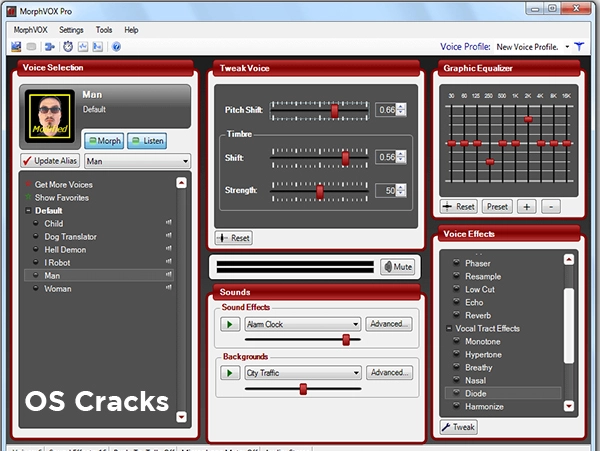Viewport: 600px width, 451px height.
Task: Click the red star next to Get More Voices
Action: pos(28,184)
